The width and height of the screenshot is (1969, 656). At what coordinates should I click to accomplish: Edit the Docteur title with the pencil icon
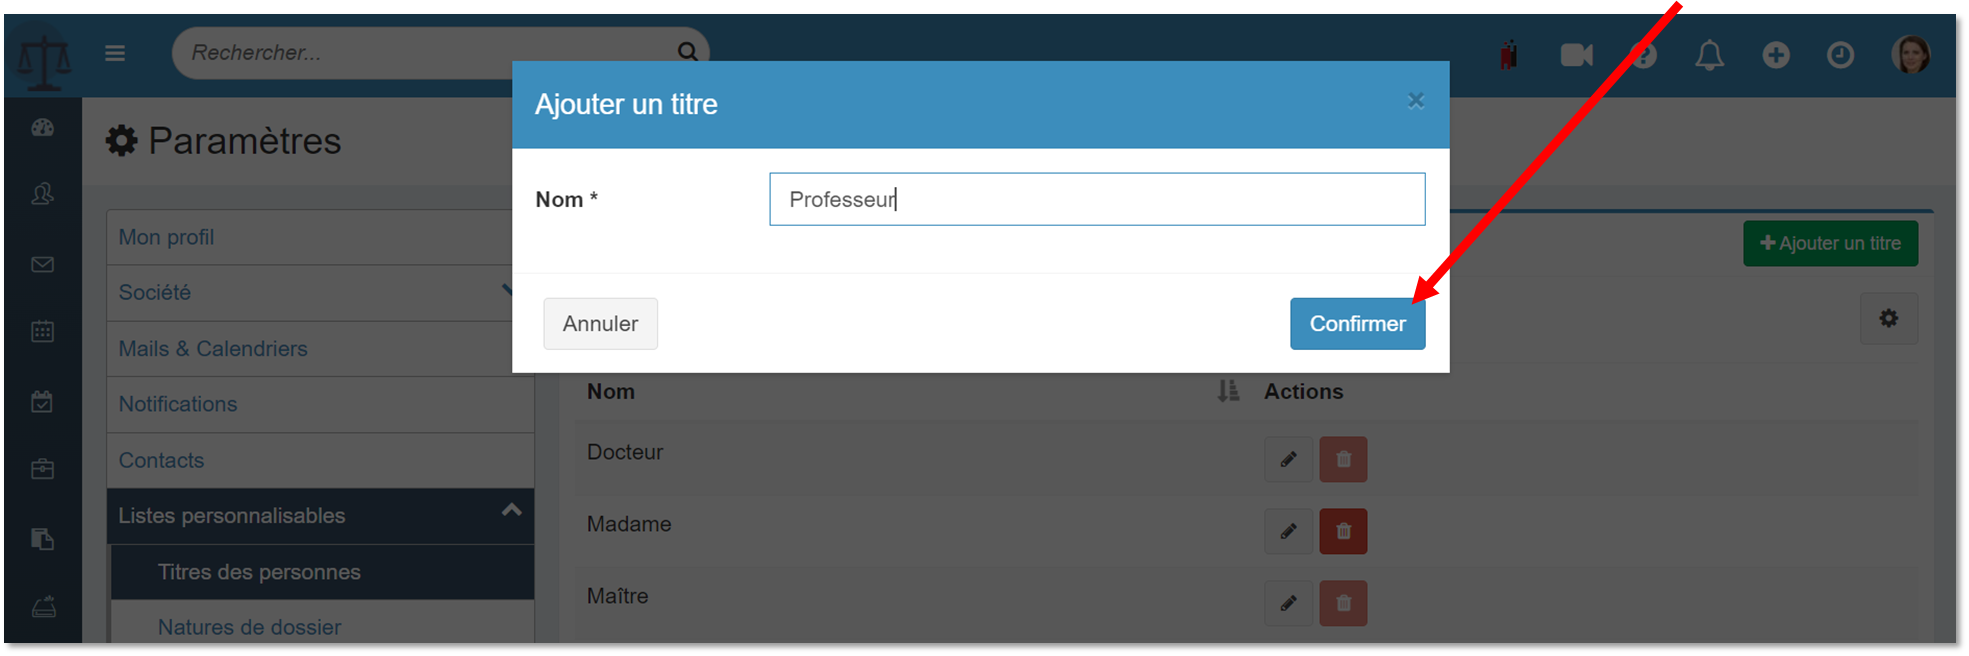pyautogui.click(x=1288, y=459)
